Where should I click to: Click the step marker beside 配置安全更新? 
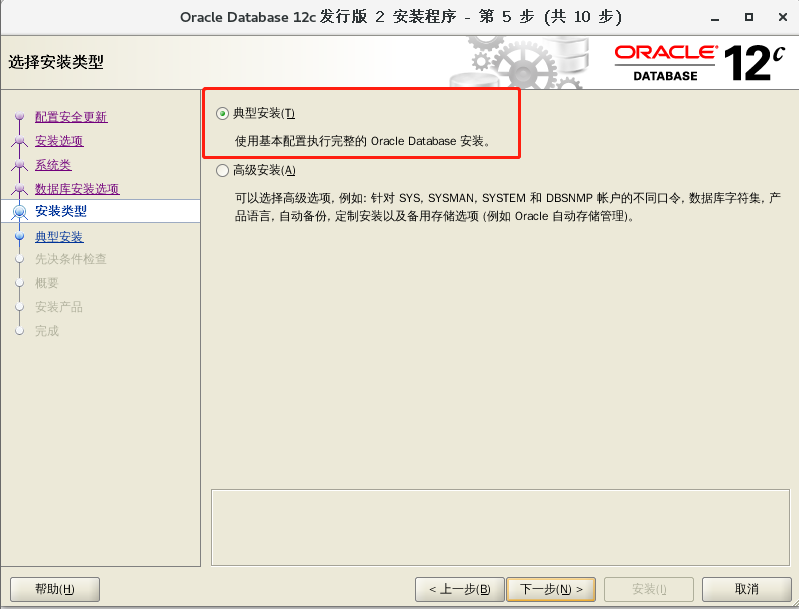pyautogui.click(x=19, y=117)
